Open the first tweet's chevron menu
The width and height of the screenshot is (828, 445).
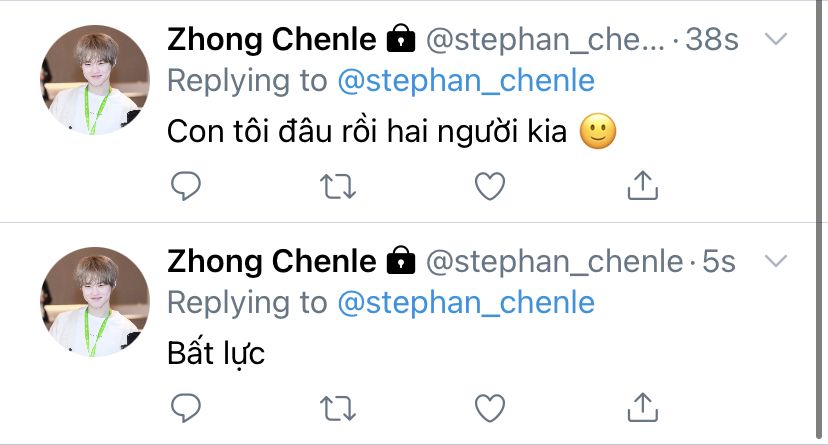tap(778, 40)
